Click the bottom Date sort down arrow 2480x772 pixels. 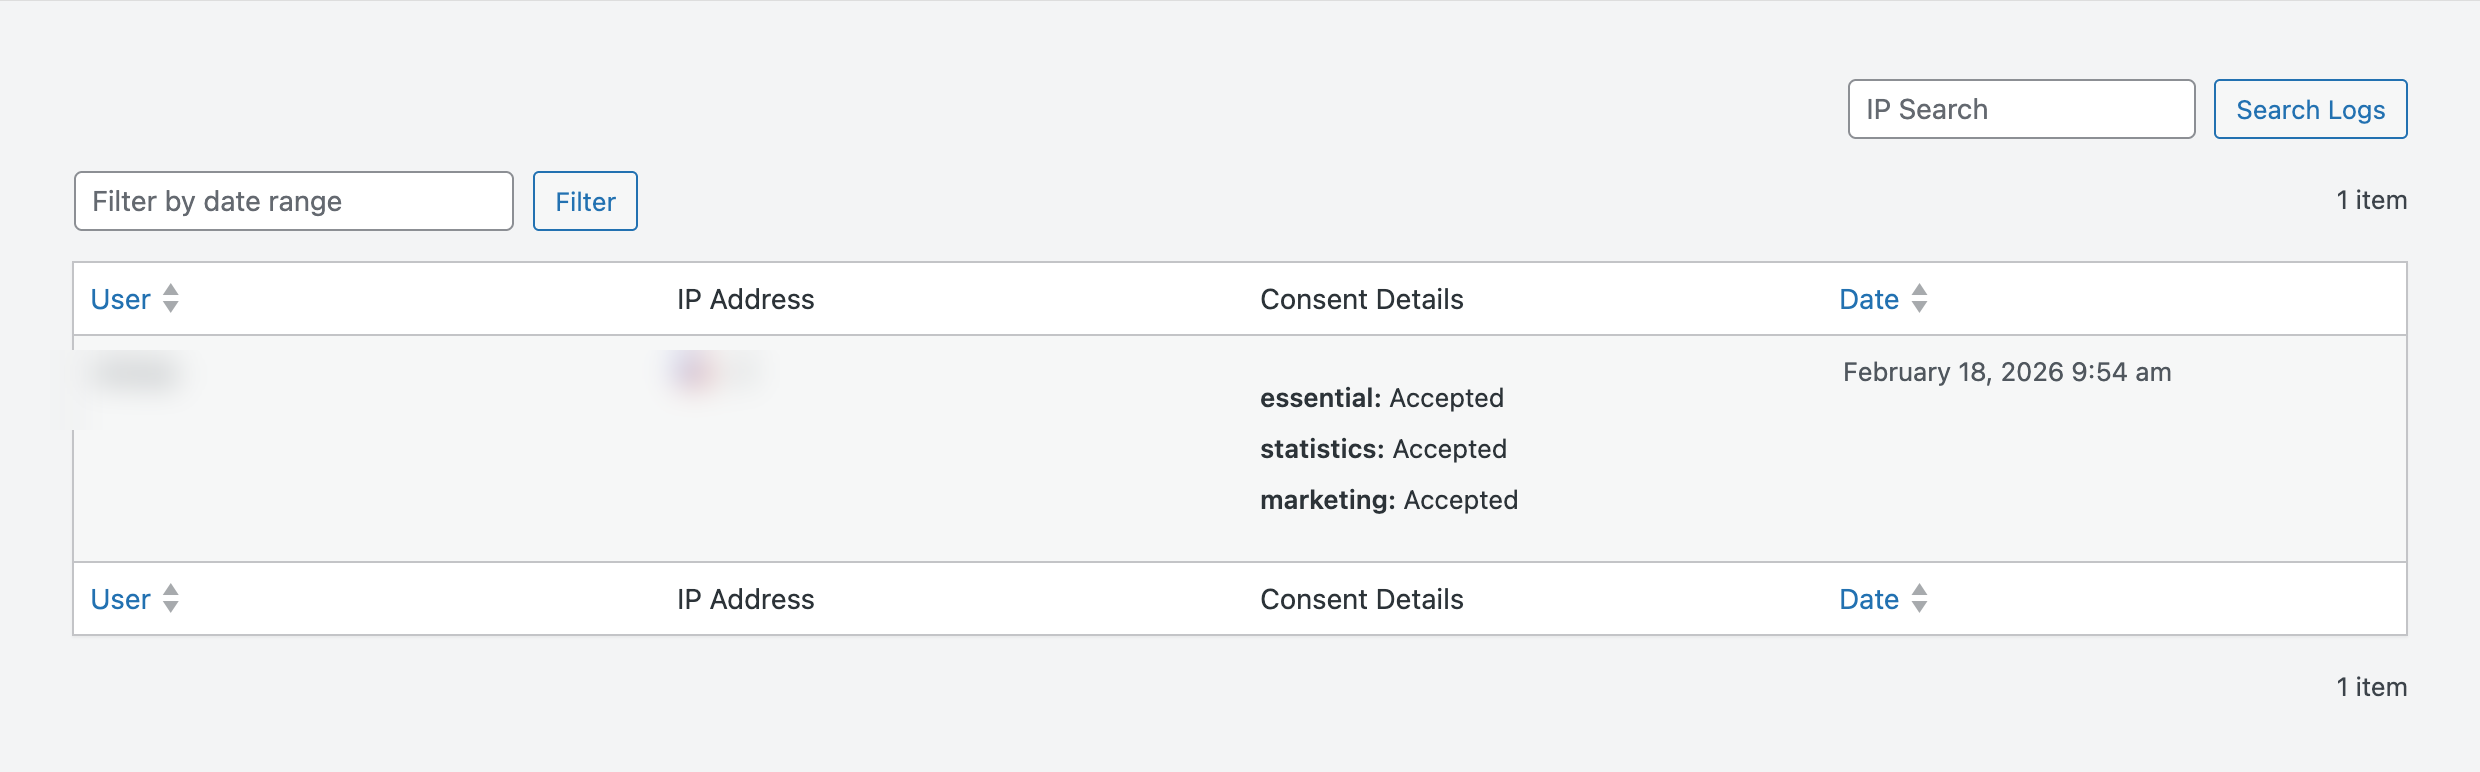[x=1920, y=607]
